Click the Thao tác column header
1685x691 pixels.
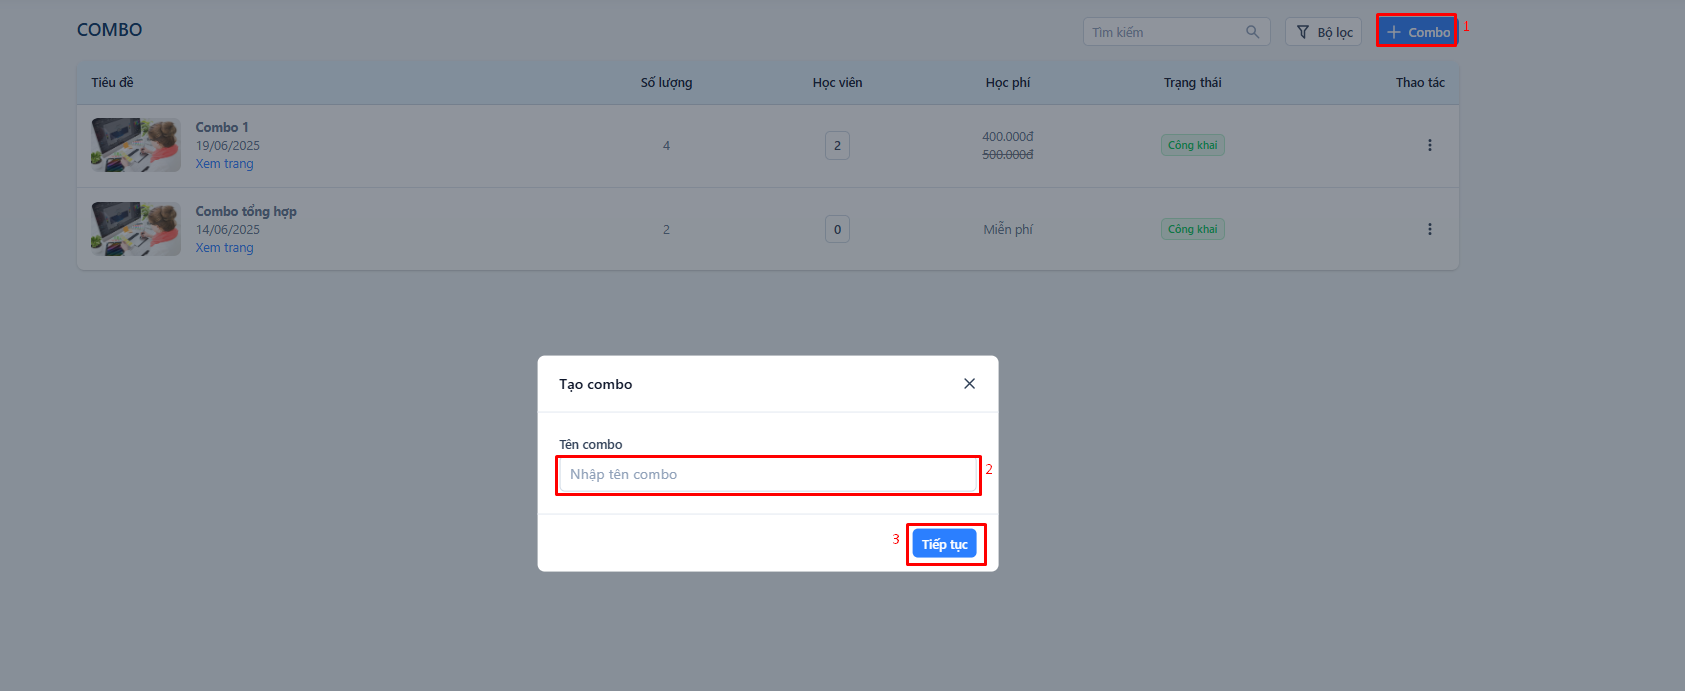pos(1421,82)
